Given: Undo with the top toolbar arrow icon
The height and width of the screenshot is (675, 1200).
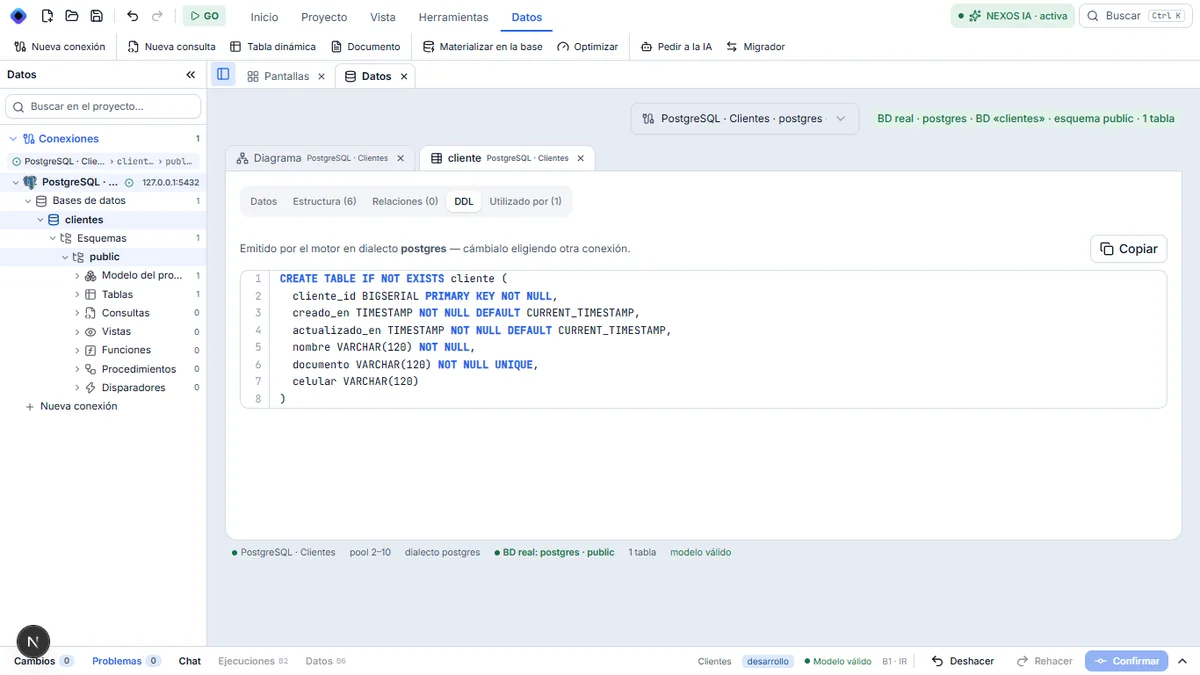Looking at the screenshot, I should (x=133, y=16).
